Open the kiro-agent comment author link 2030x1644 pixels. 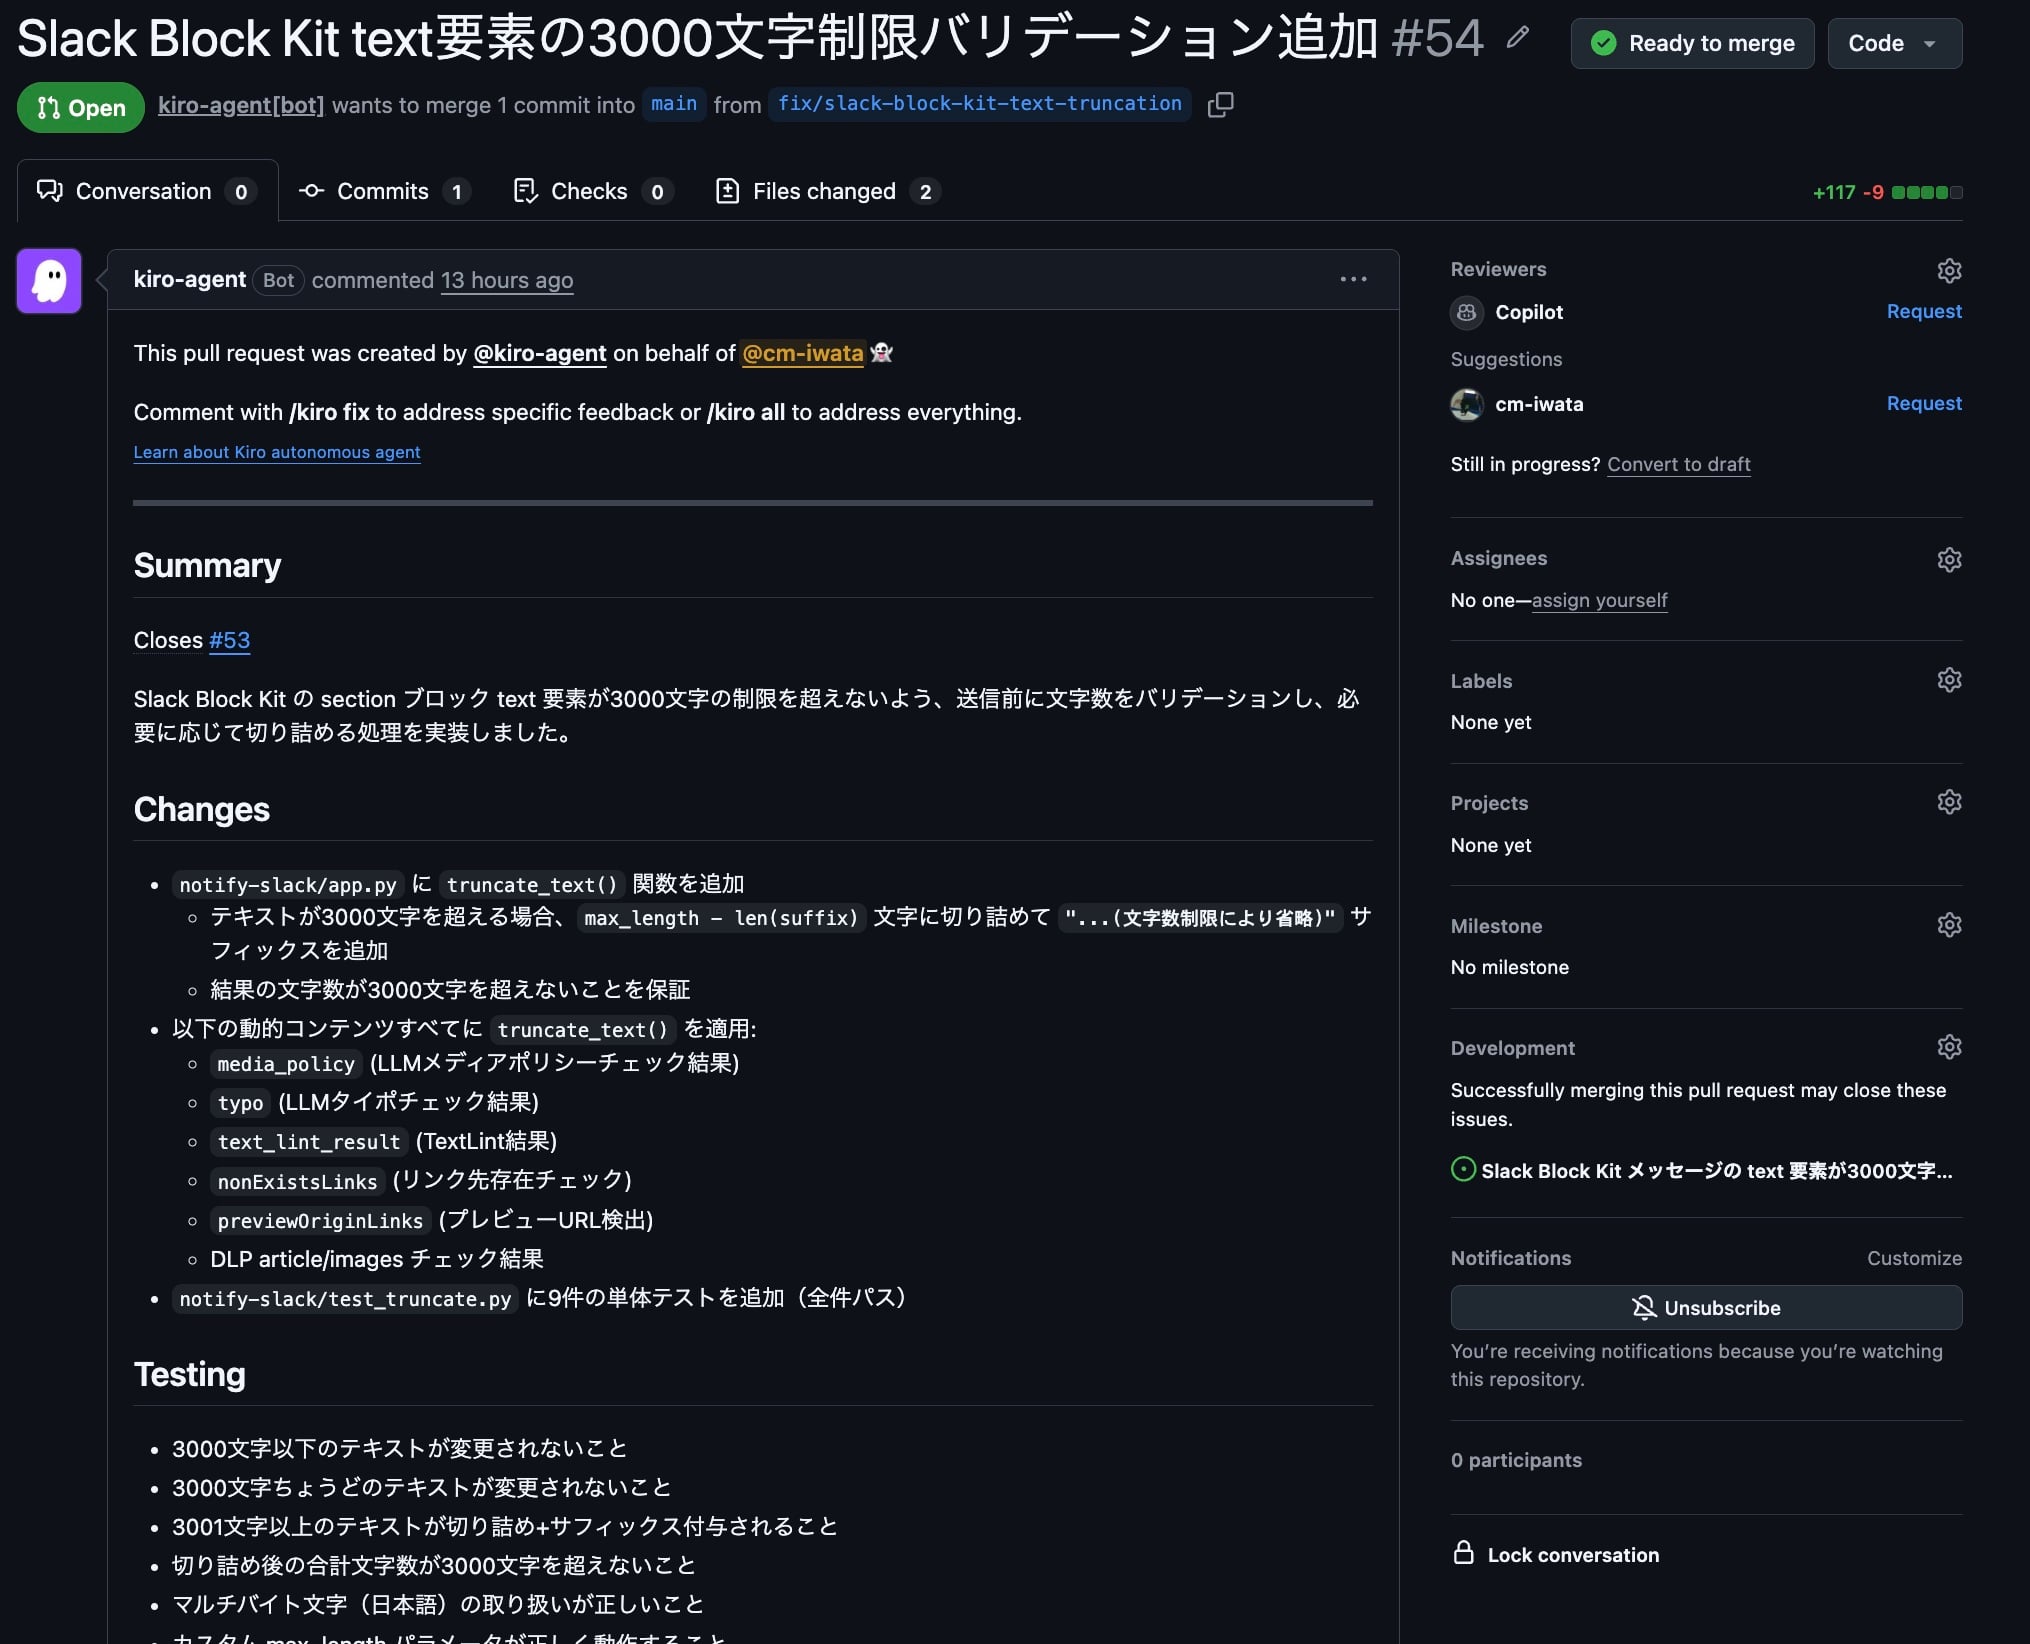coord(190,280)
